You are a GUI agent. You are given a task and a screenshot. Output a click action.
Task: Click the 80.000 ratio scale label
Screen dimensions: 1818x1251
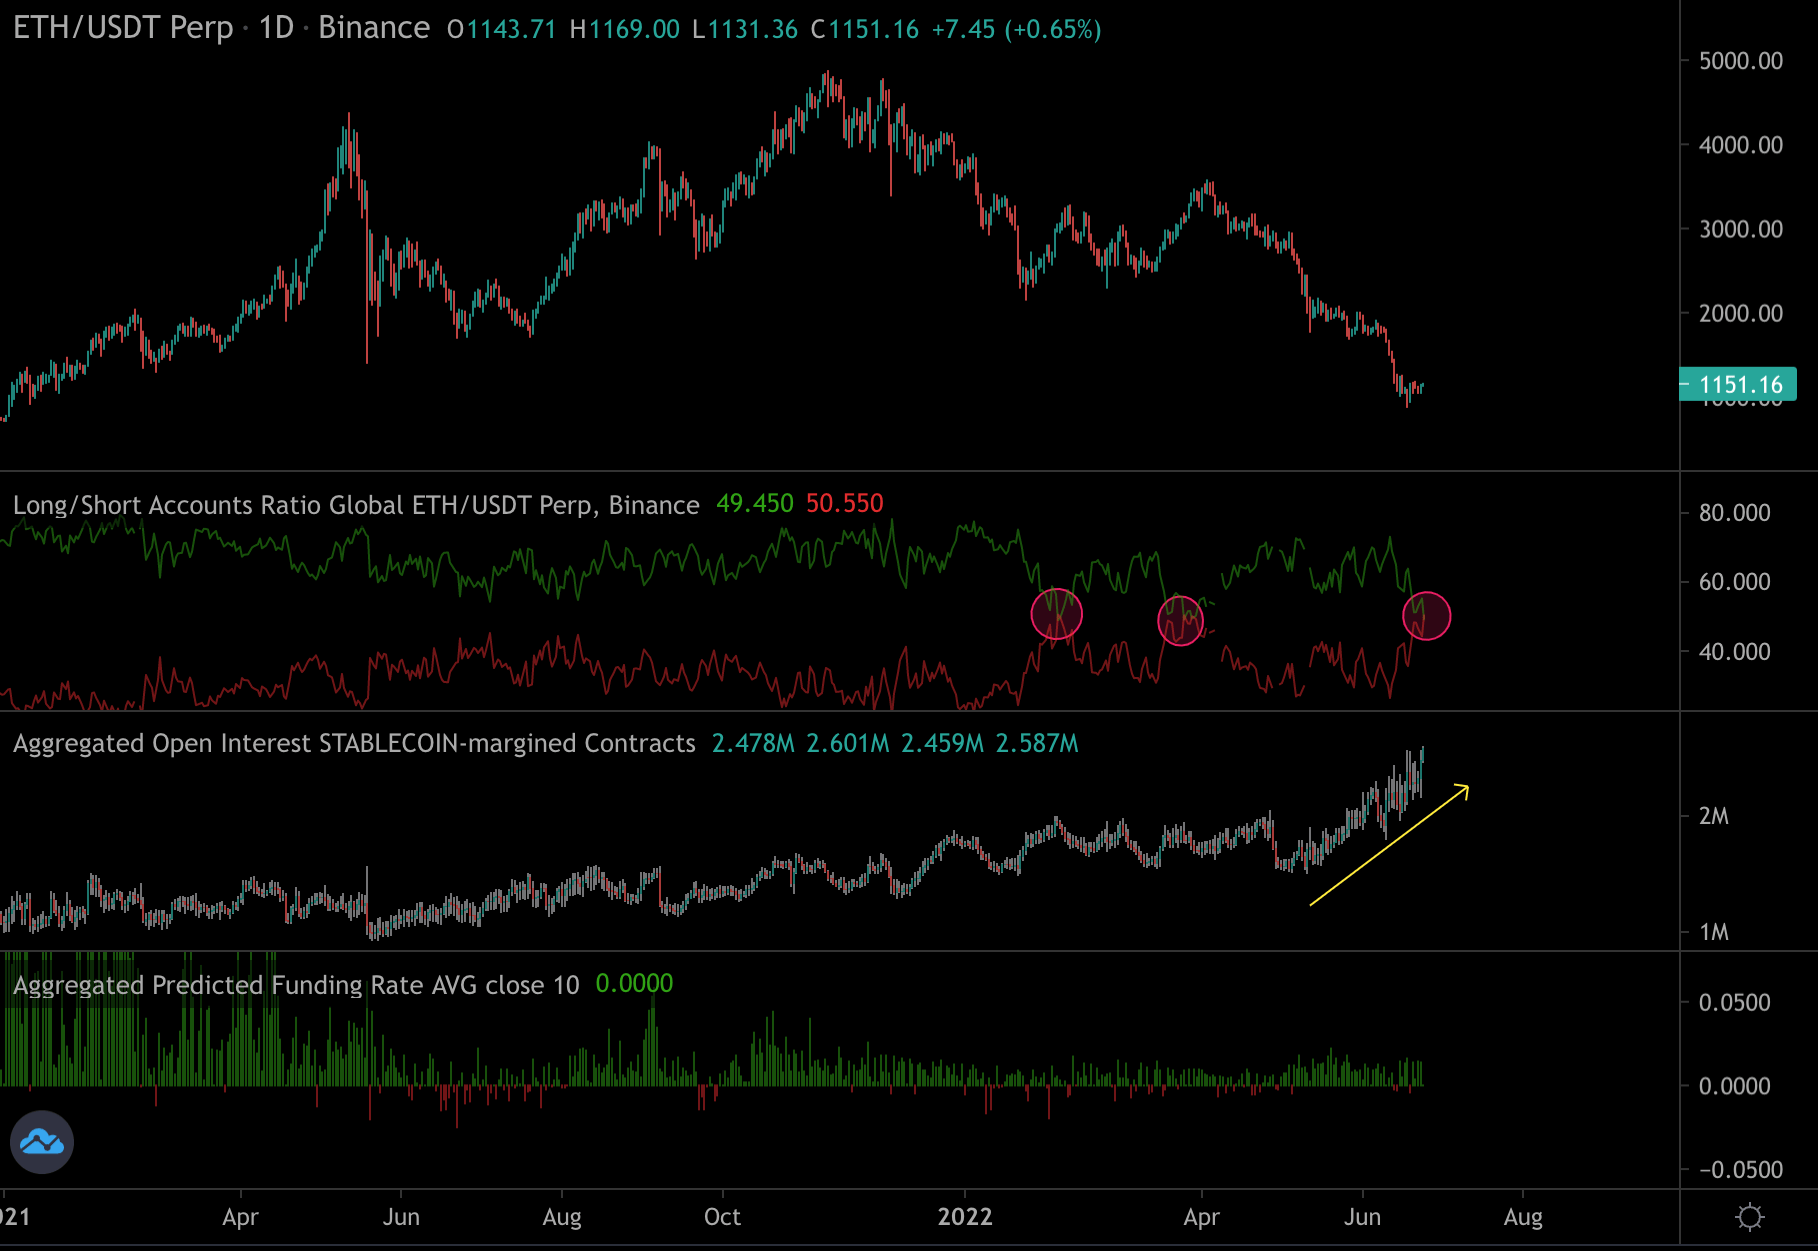click(1734, 513)
